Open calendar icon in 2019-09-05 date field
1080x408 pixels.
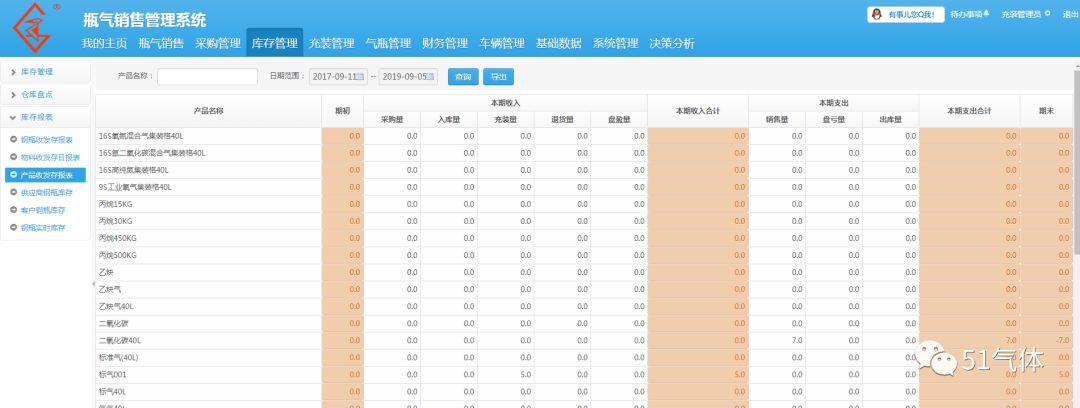click(x=431, y=77)
